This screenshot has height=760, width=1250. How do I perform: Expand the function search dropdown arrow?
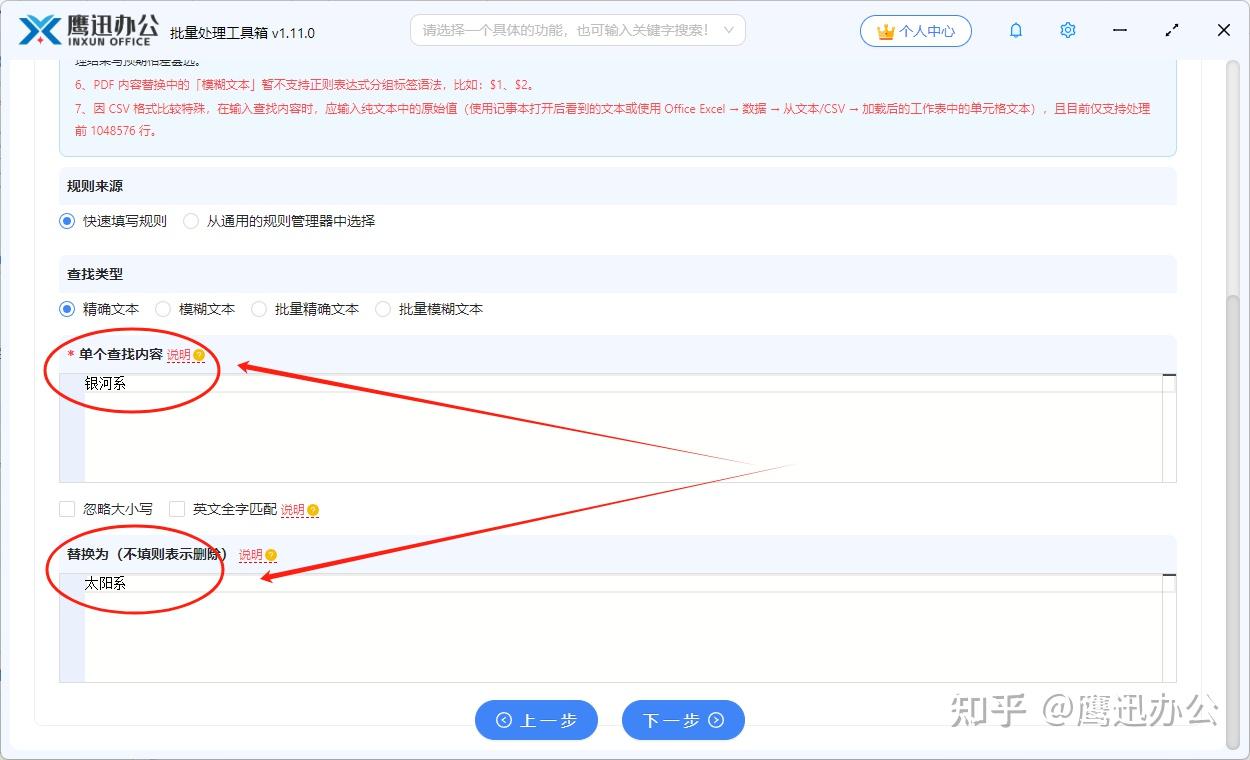coord(729,30)
